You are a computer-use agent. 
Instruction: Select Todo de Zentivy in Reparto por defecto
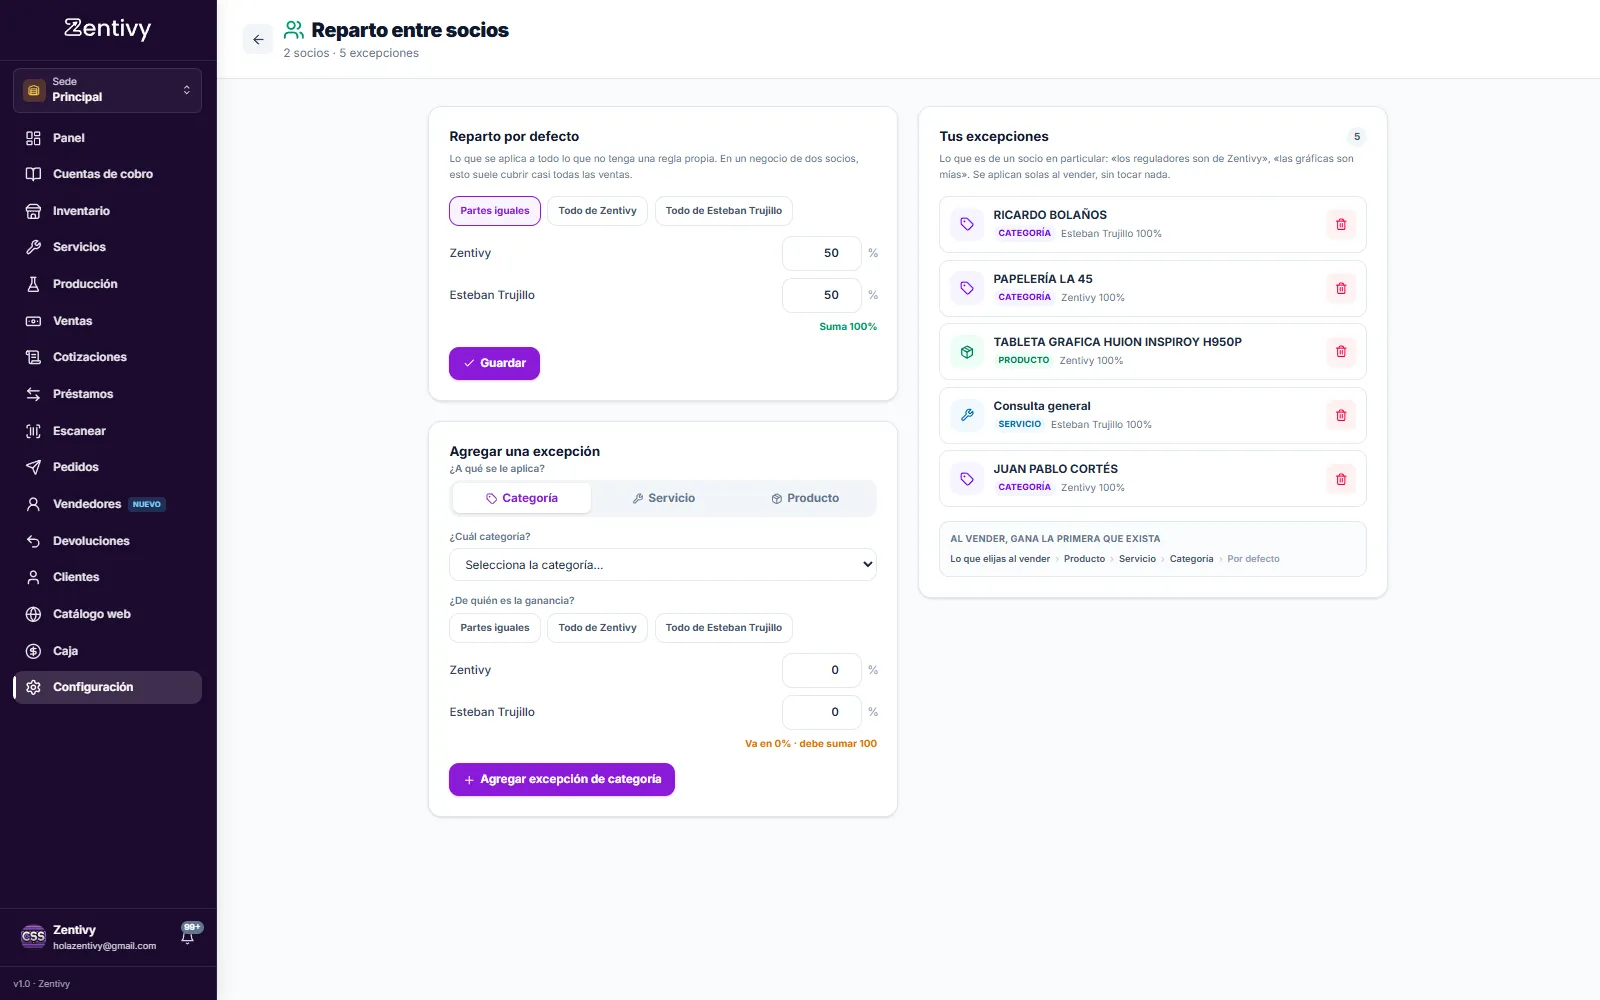pyautogui.click(x=597, y=211)
